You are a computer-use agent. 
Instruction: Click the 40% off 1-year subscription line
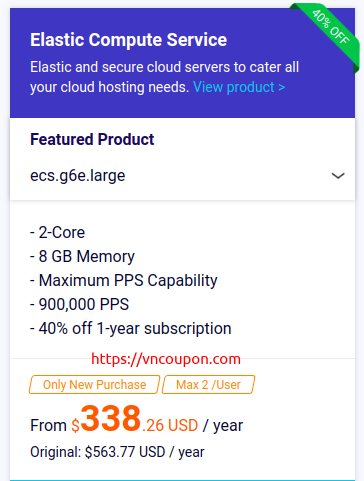131,329
